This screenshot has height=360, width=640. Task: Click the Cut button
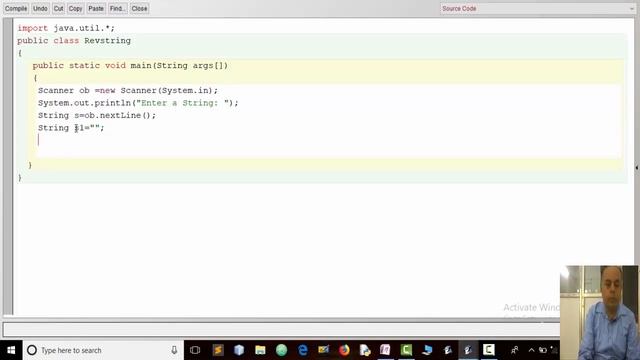pos(58,9)
